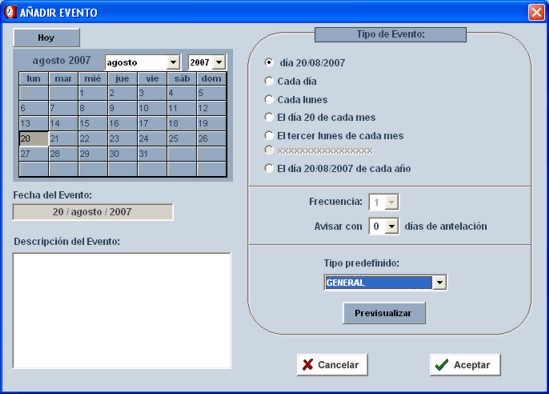Image resolution: width=549 pixels, height=394 pixels.
Task: Click the 'Tipo de Evento:' header label
Action: point(391,34)
